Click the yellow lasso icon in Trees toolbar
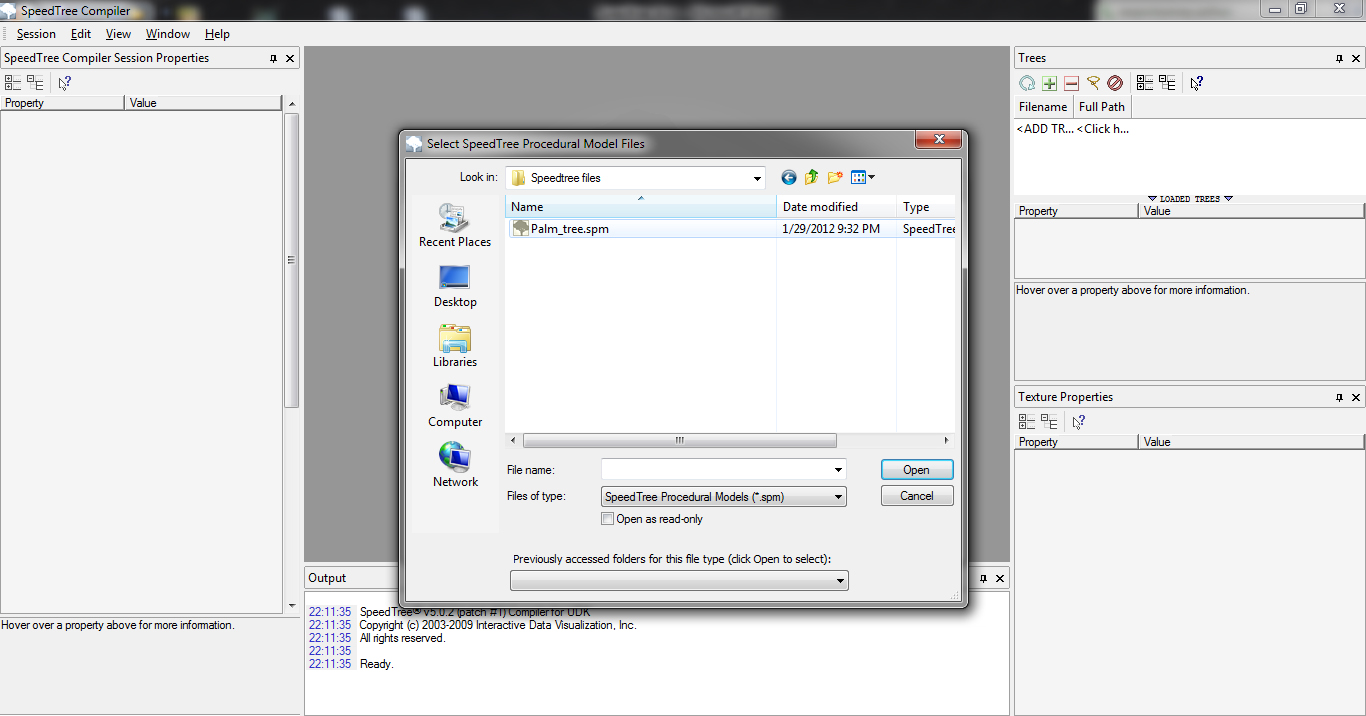Viewport: 1366px width, 716px height. [1093, 84]
